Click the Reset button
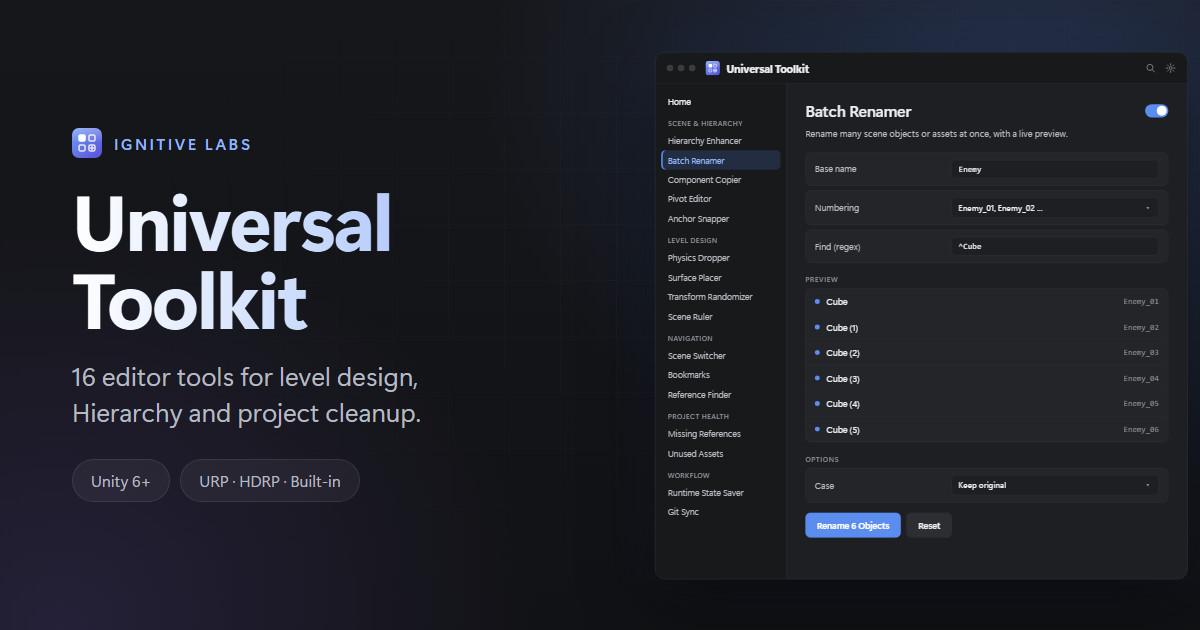The height and width of the screenshot is (630, 1200). click(x=929, y=526)
